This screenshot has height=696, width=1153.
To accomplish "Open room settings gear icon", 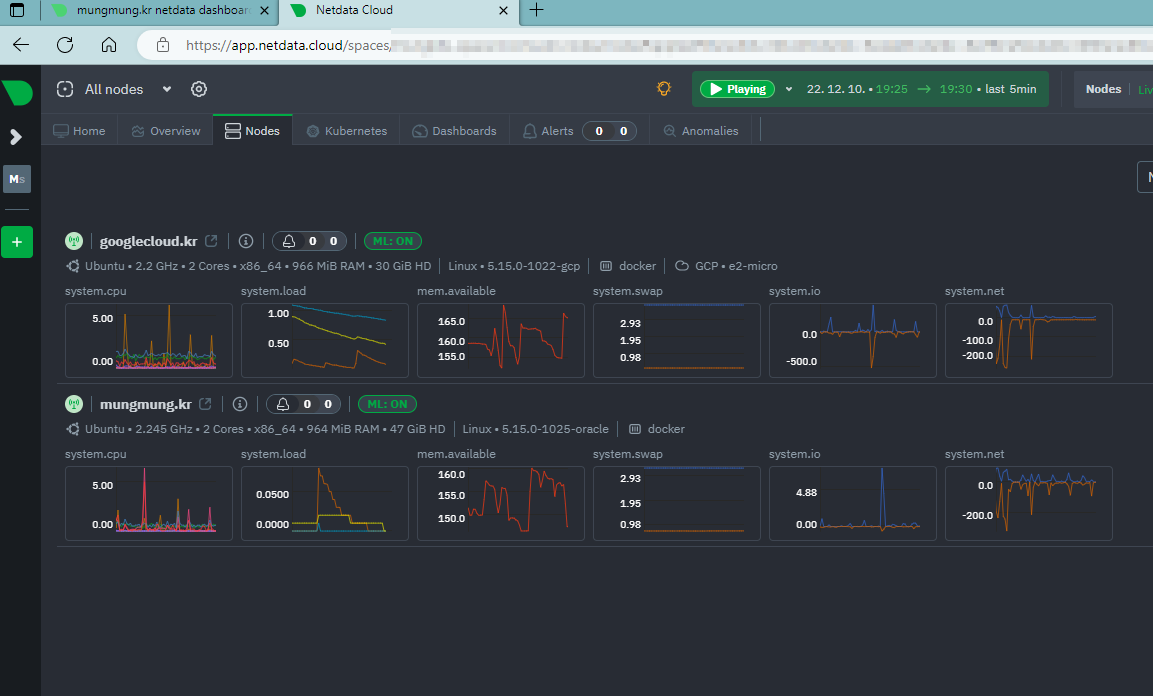I will [x=199, y=89].
